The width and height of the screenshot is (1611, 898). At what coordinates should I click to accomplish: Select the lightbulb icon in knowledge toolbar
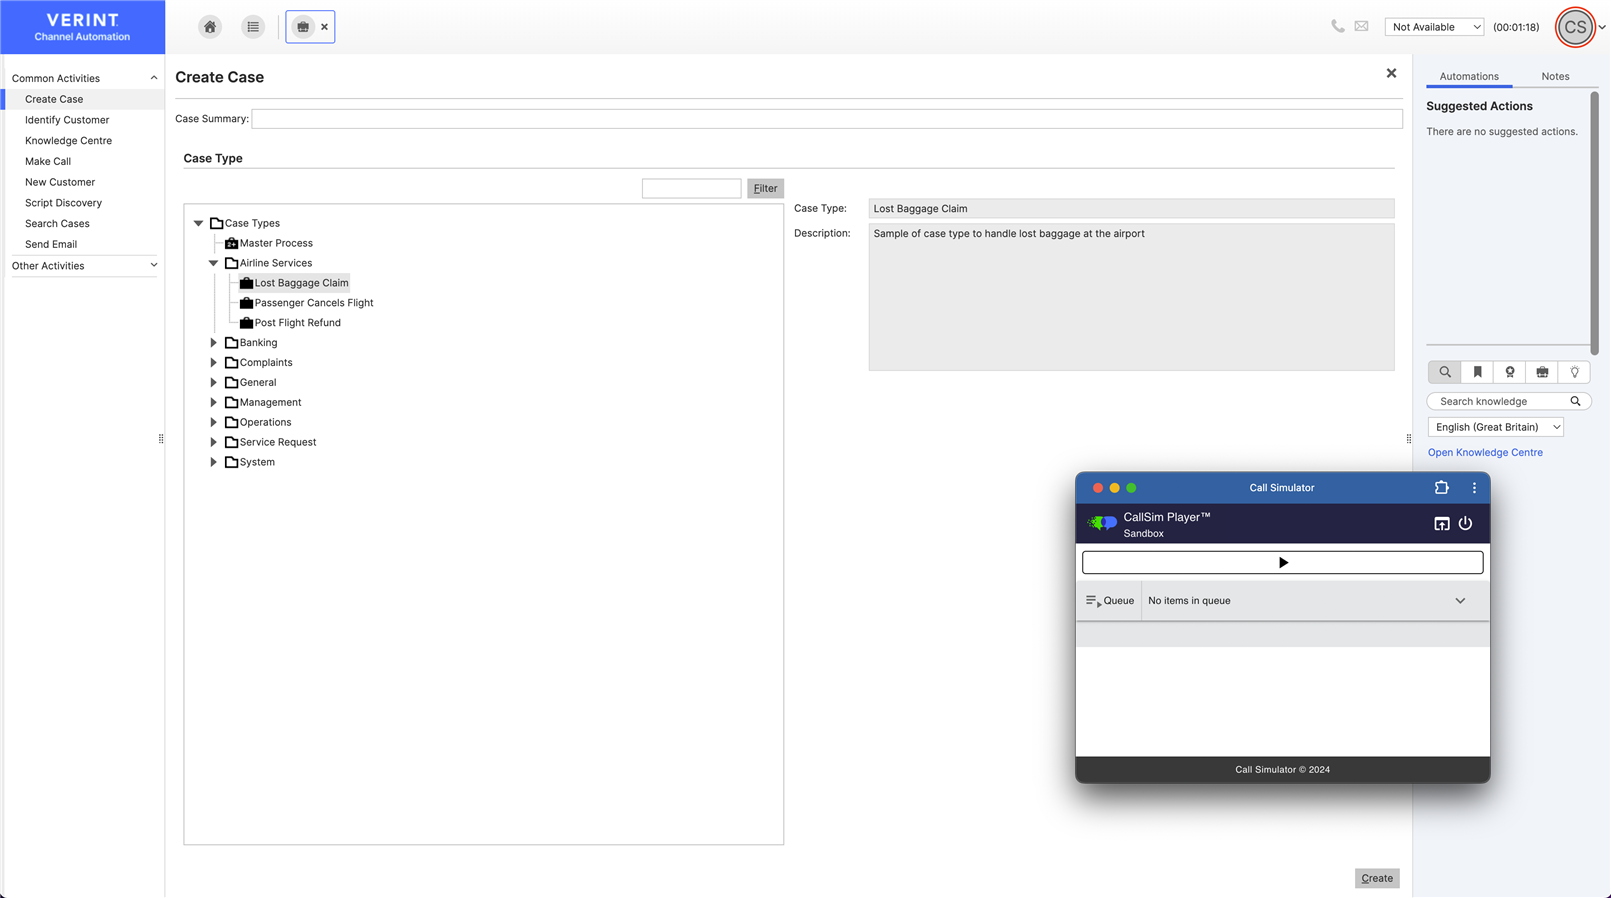1575,372
